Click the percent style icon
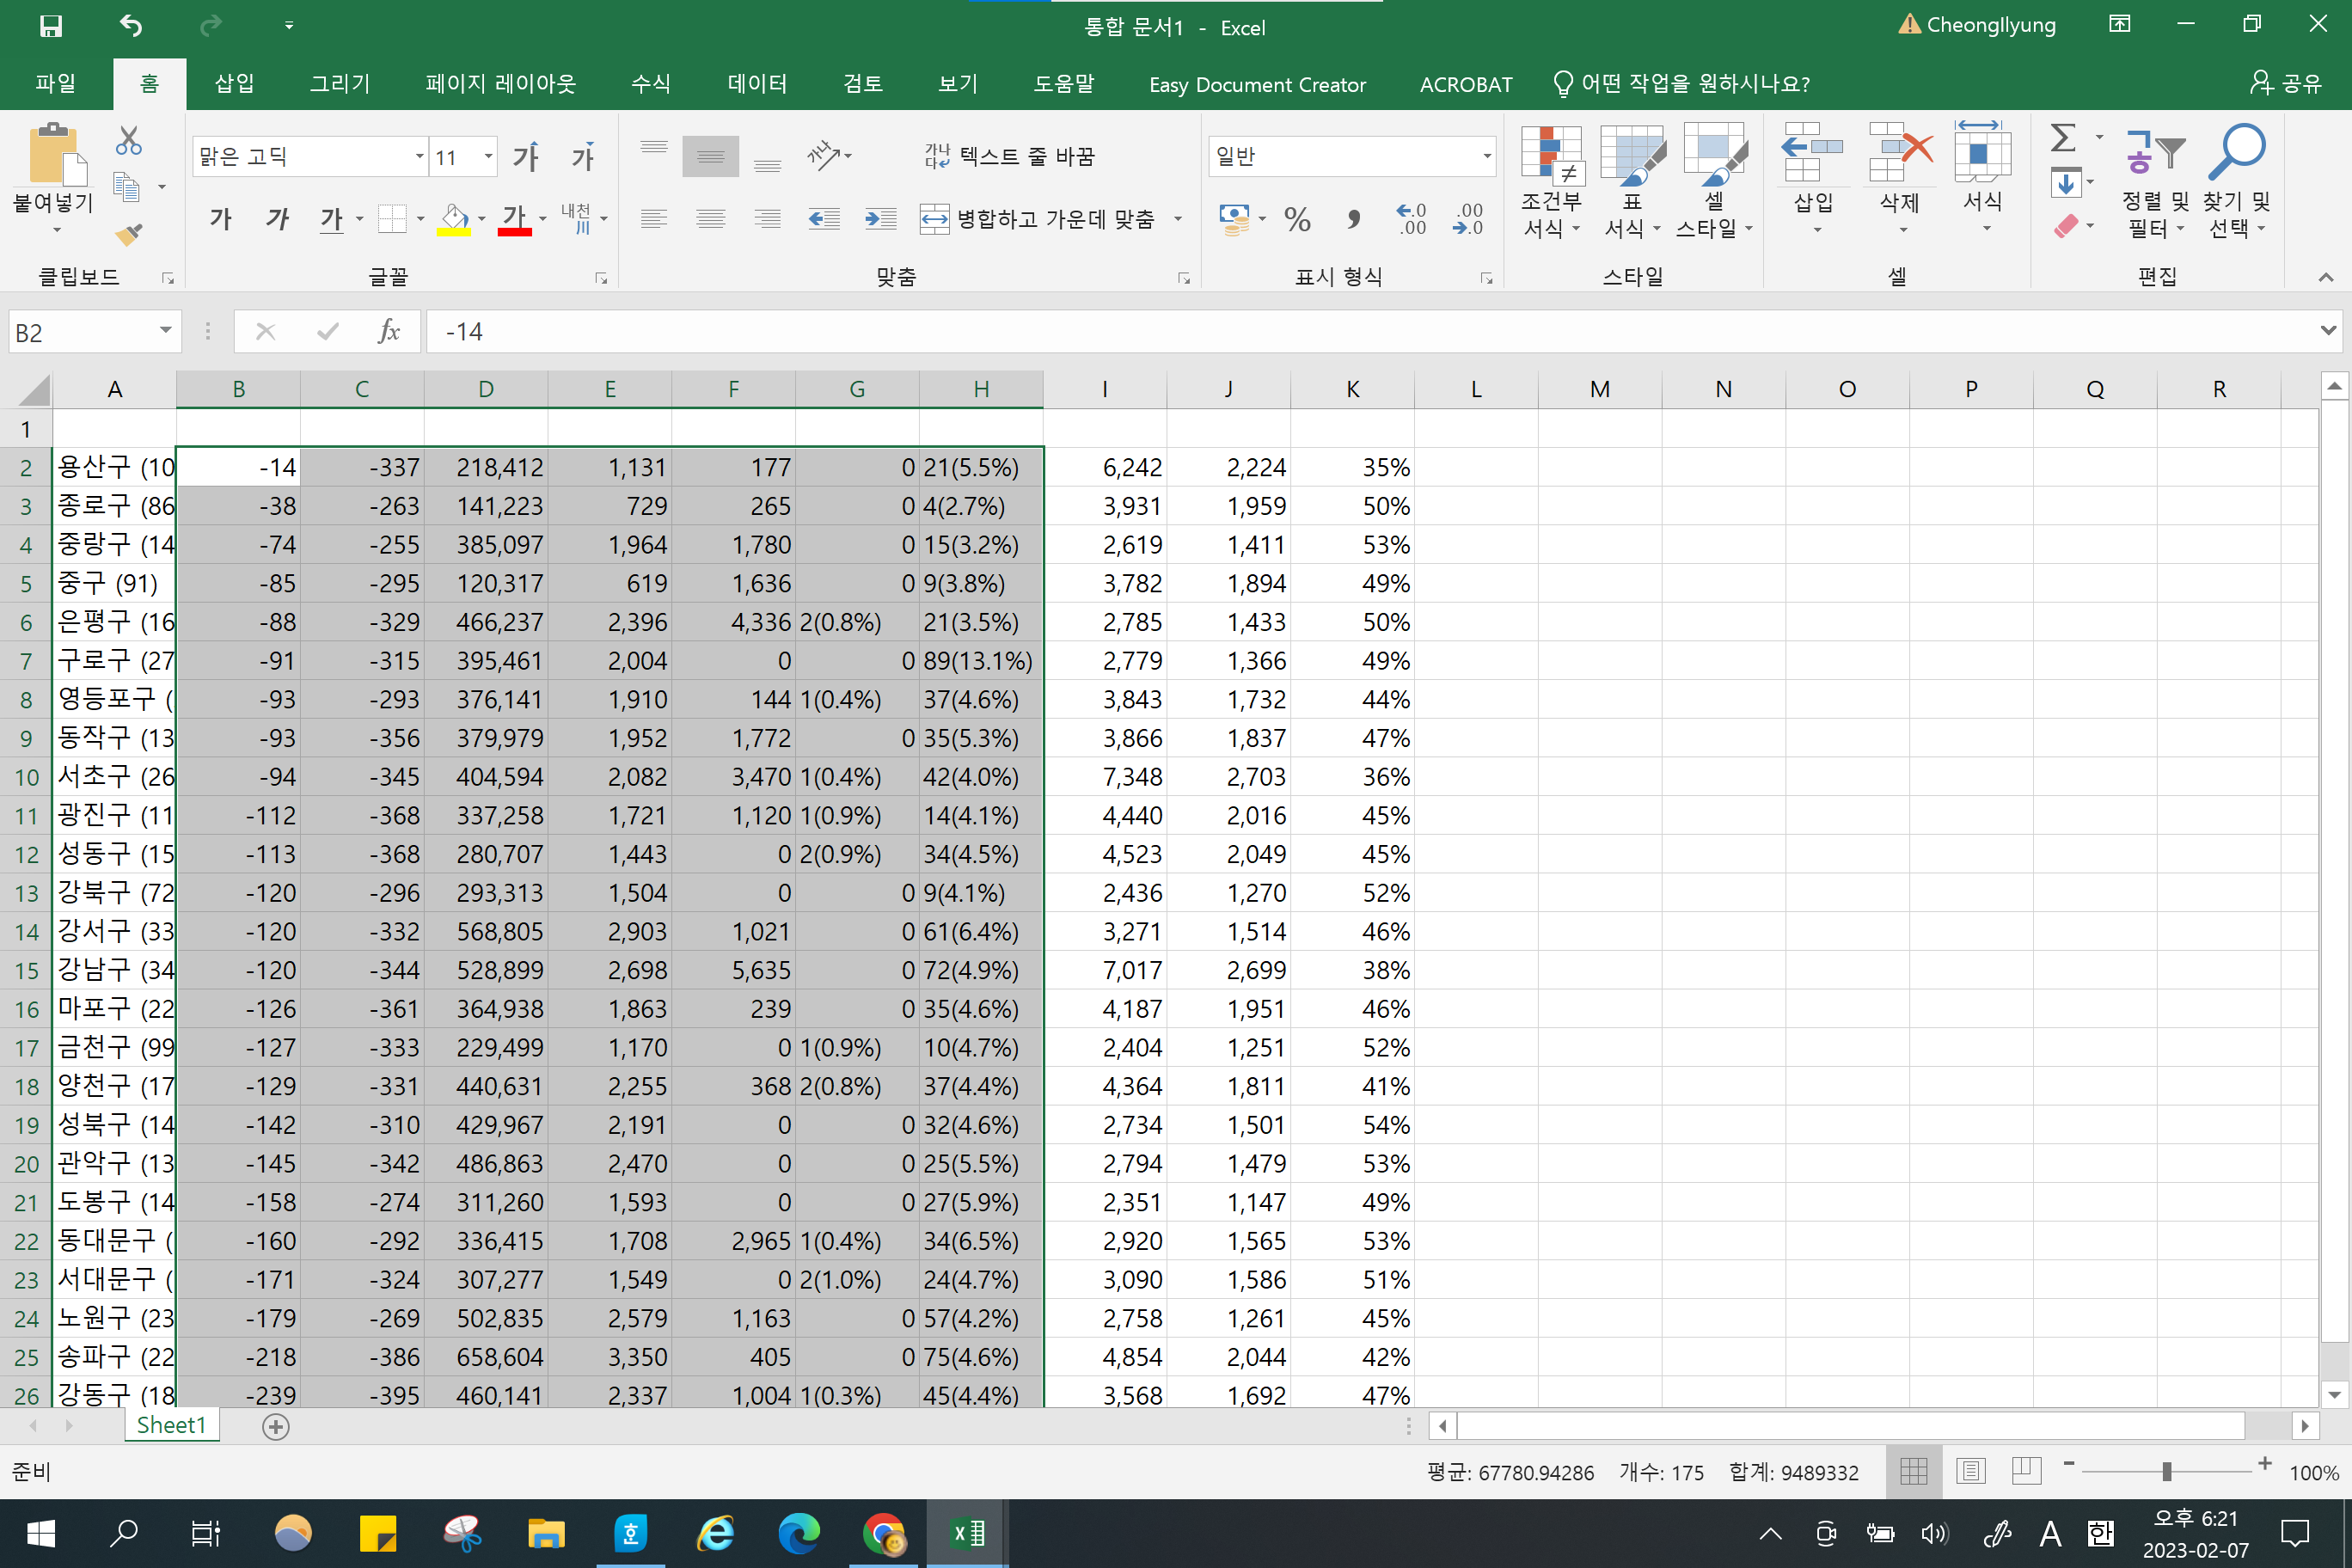This screenshot has height=1568, width=2352. tap(1297, 219)
